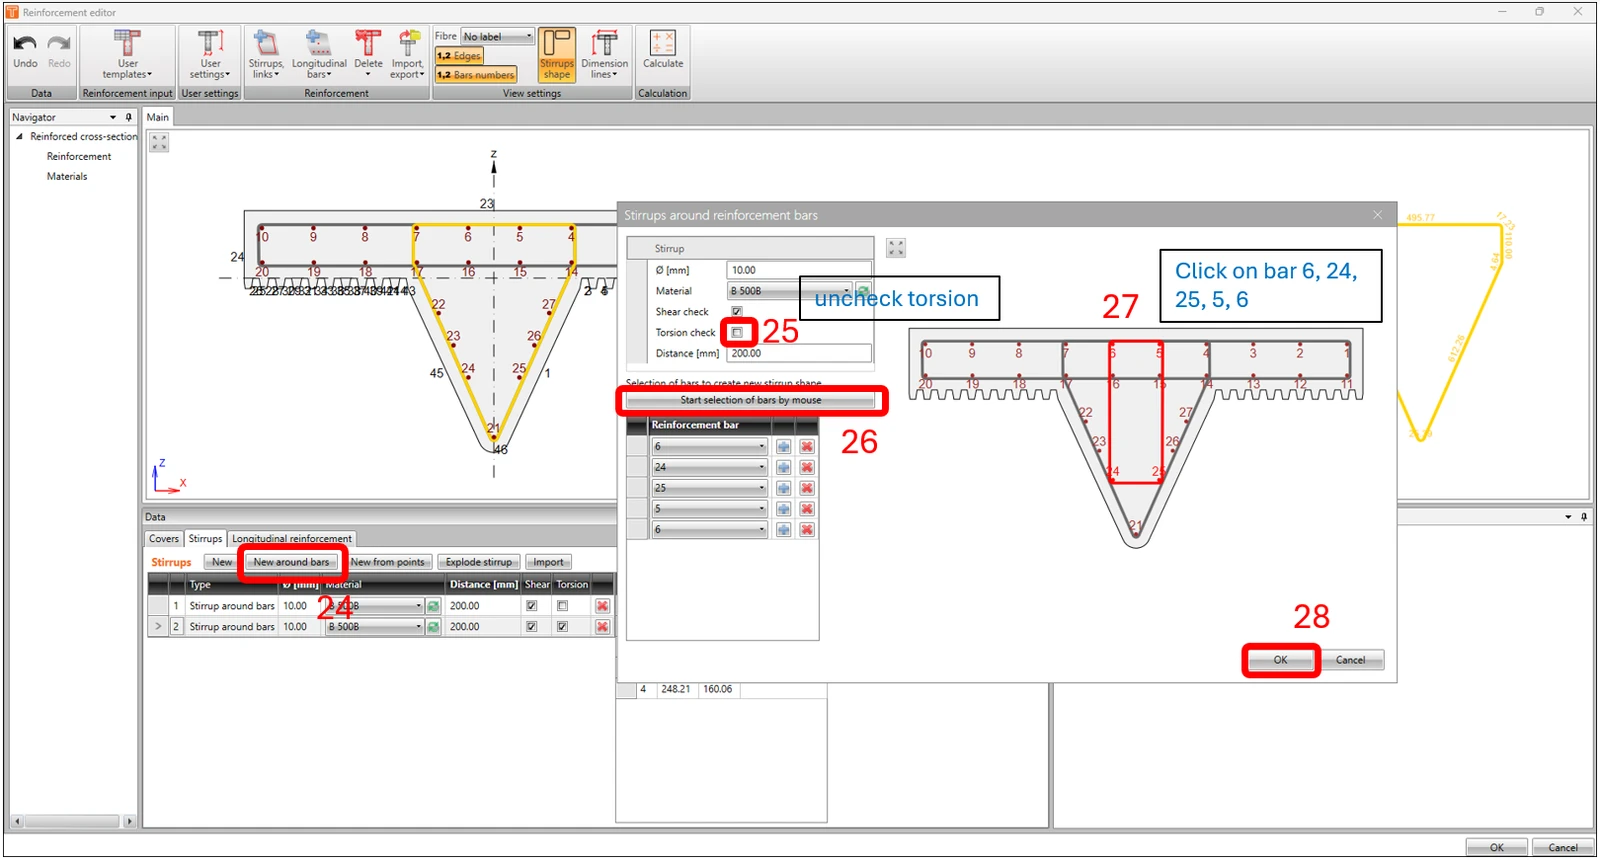Image resolution: width=1600 pixels, height=860 pixels.
Task: Switch to Longitudinal reinforcement tab
Action: tap(292, 539)
